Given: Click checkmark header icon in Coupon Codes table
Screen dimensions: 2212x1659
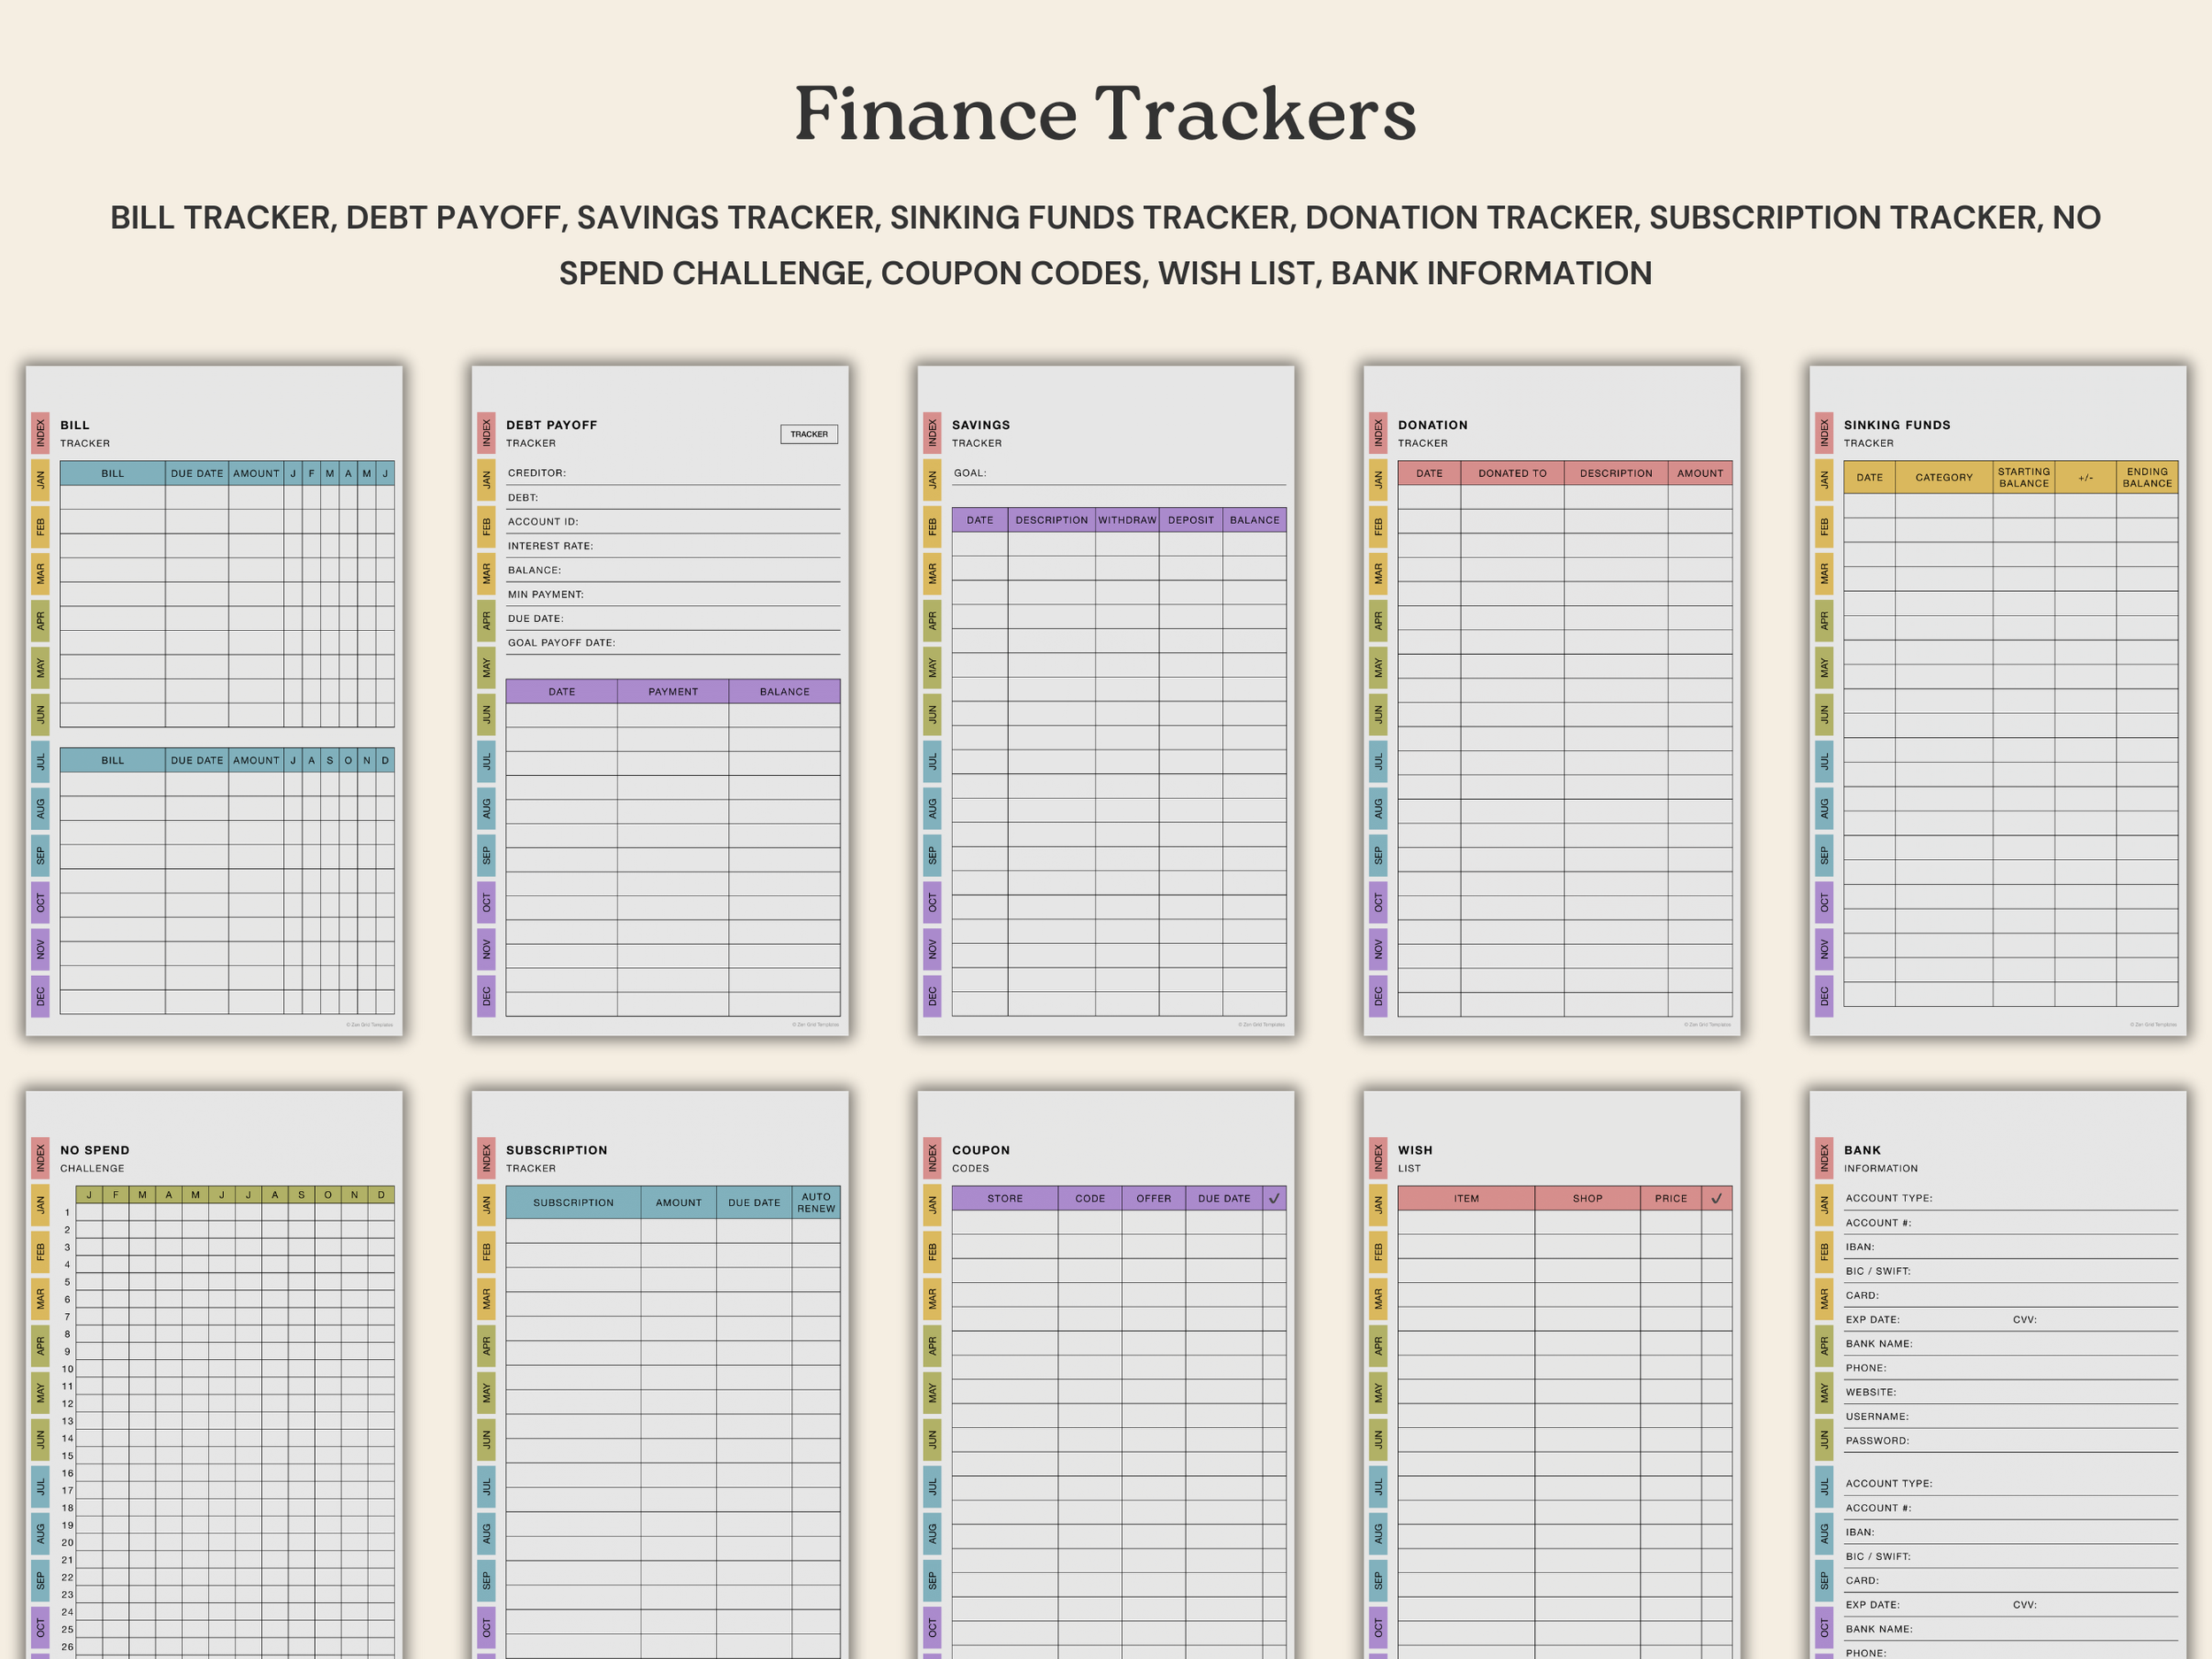Looking at the screenshot, I should pyautogui.click(x=1274, y=1198).
